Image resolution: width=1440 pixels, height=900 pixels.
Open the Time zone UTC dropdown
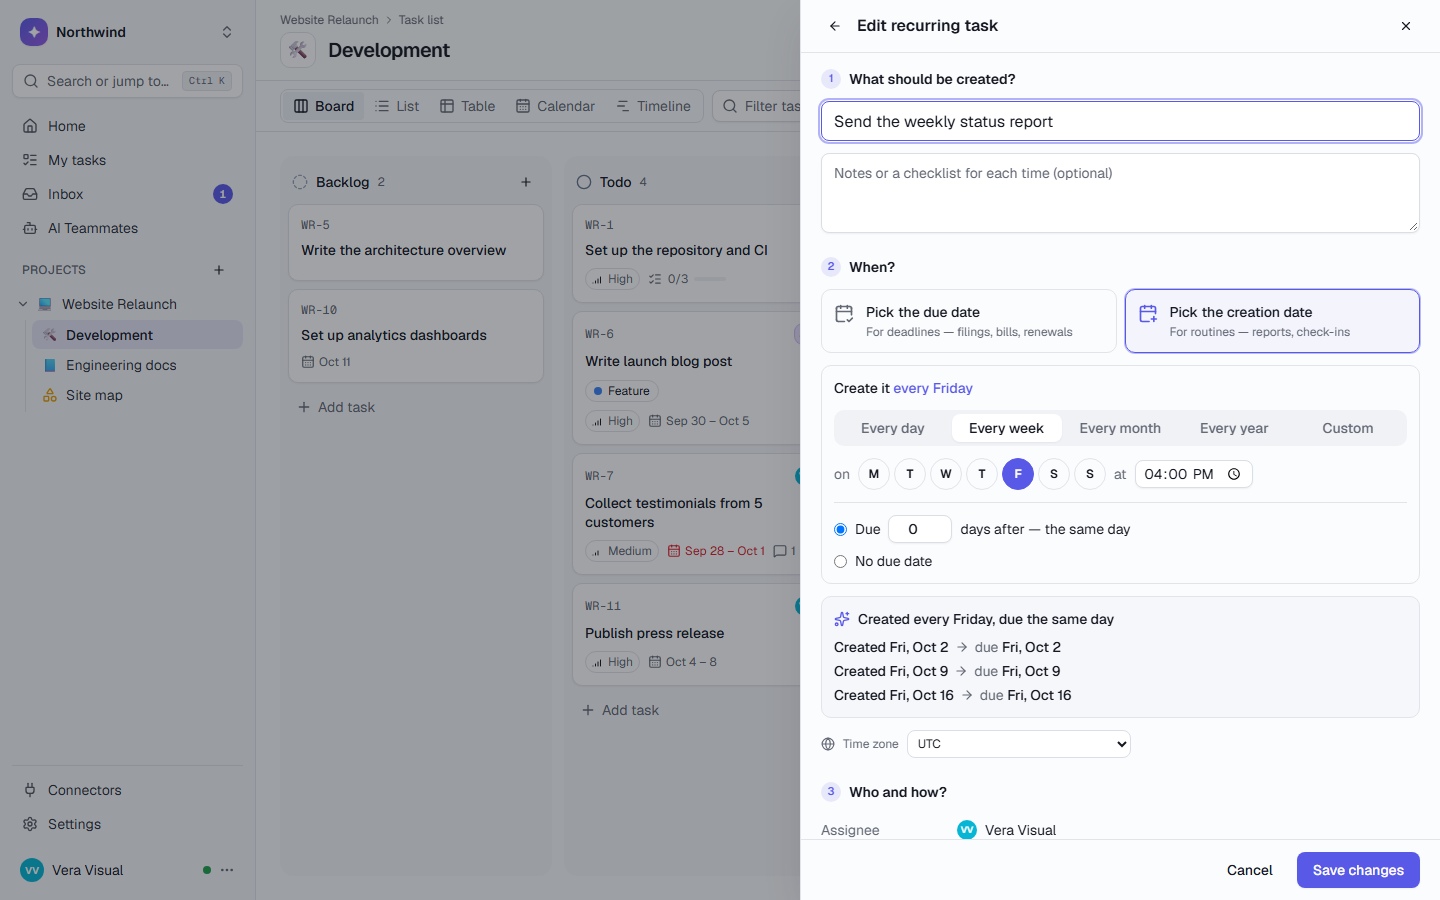(x=1019, y=744)
